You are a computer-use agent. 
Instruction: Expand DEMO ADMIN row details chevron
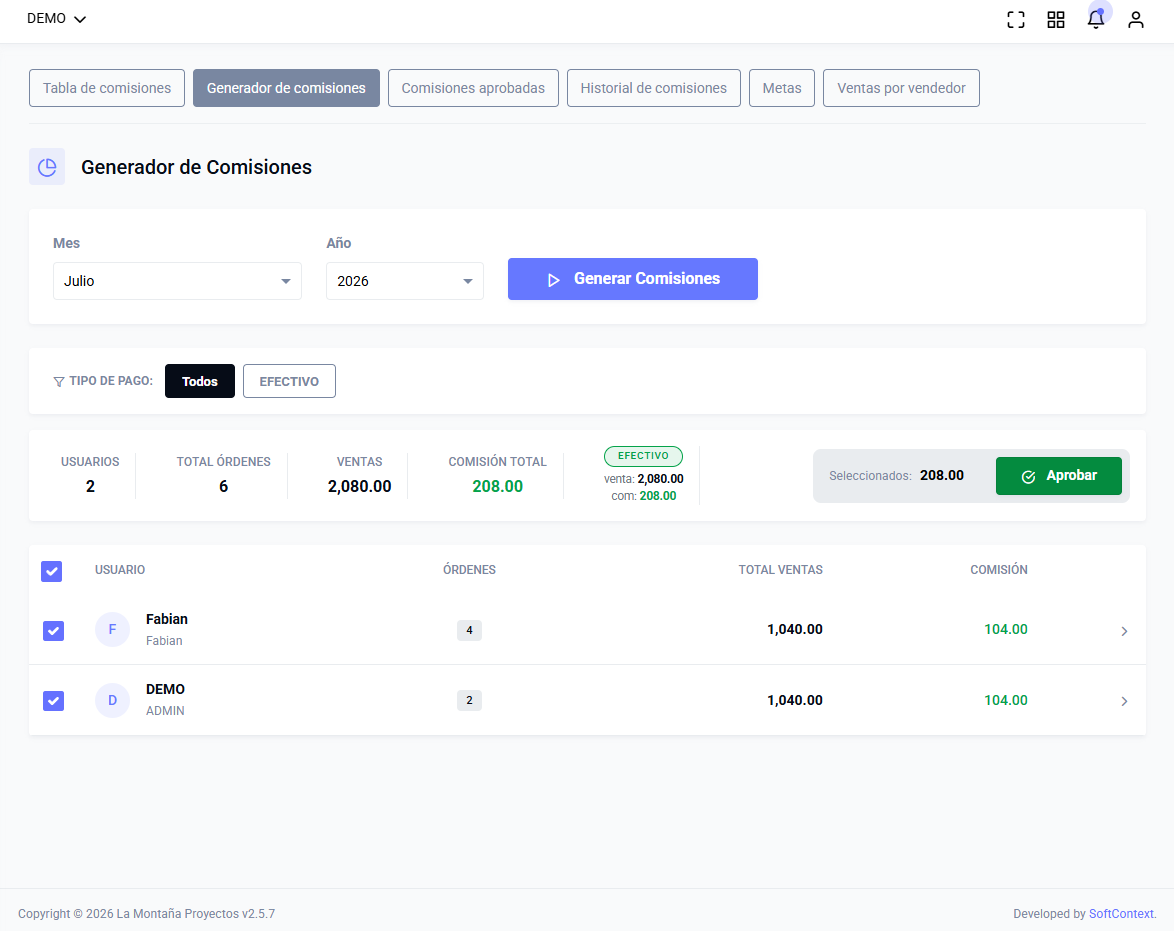click(1124, 701)
